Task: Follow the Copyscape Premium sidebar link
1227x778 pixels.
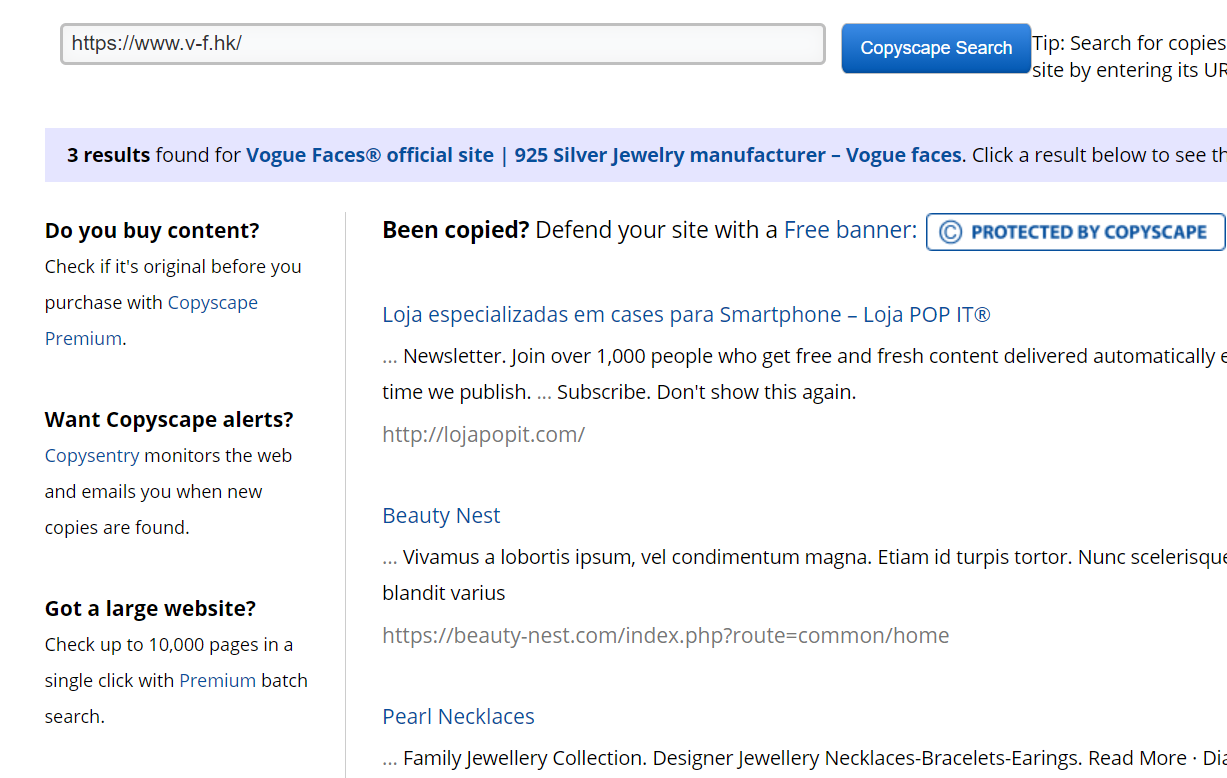Action: (x=151, y=320)
